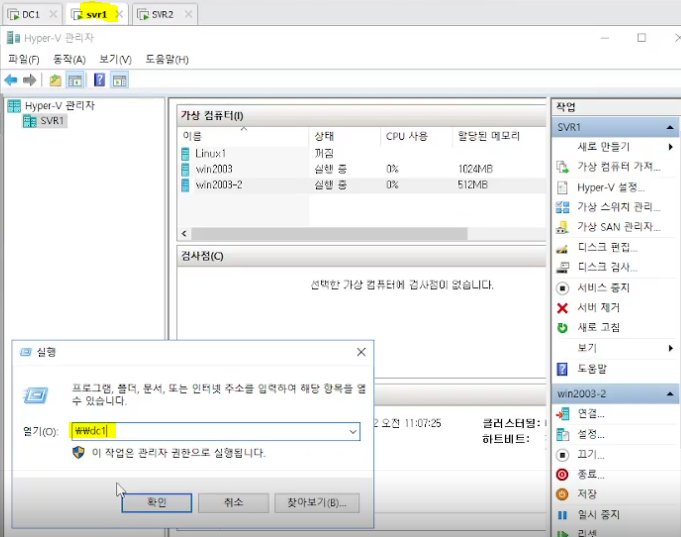Click the win2003-2 VM icon
The height and width of the screenshot is (537, 681).
(x=185, y=185)
